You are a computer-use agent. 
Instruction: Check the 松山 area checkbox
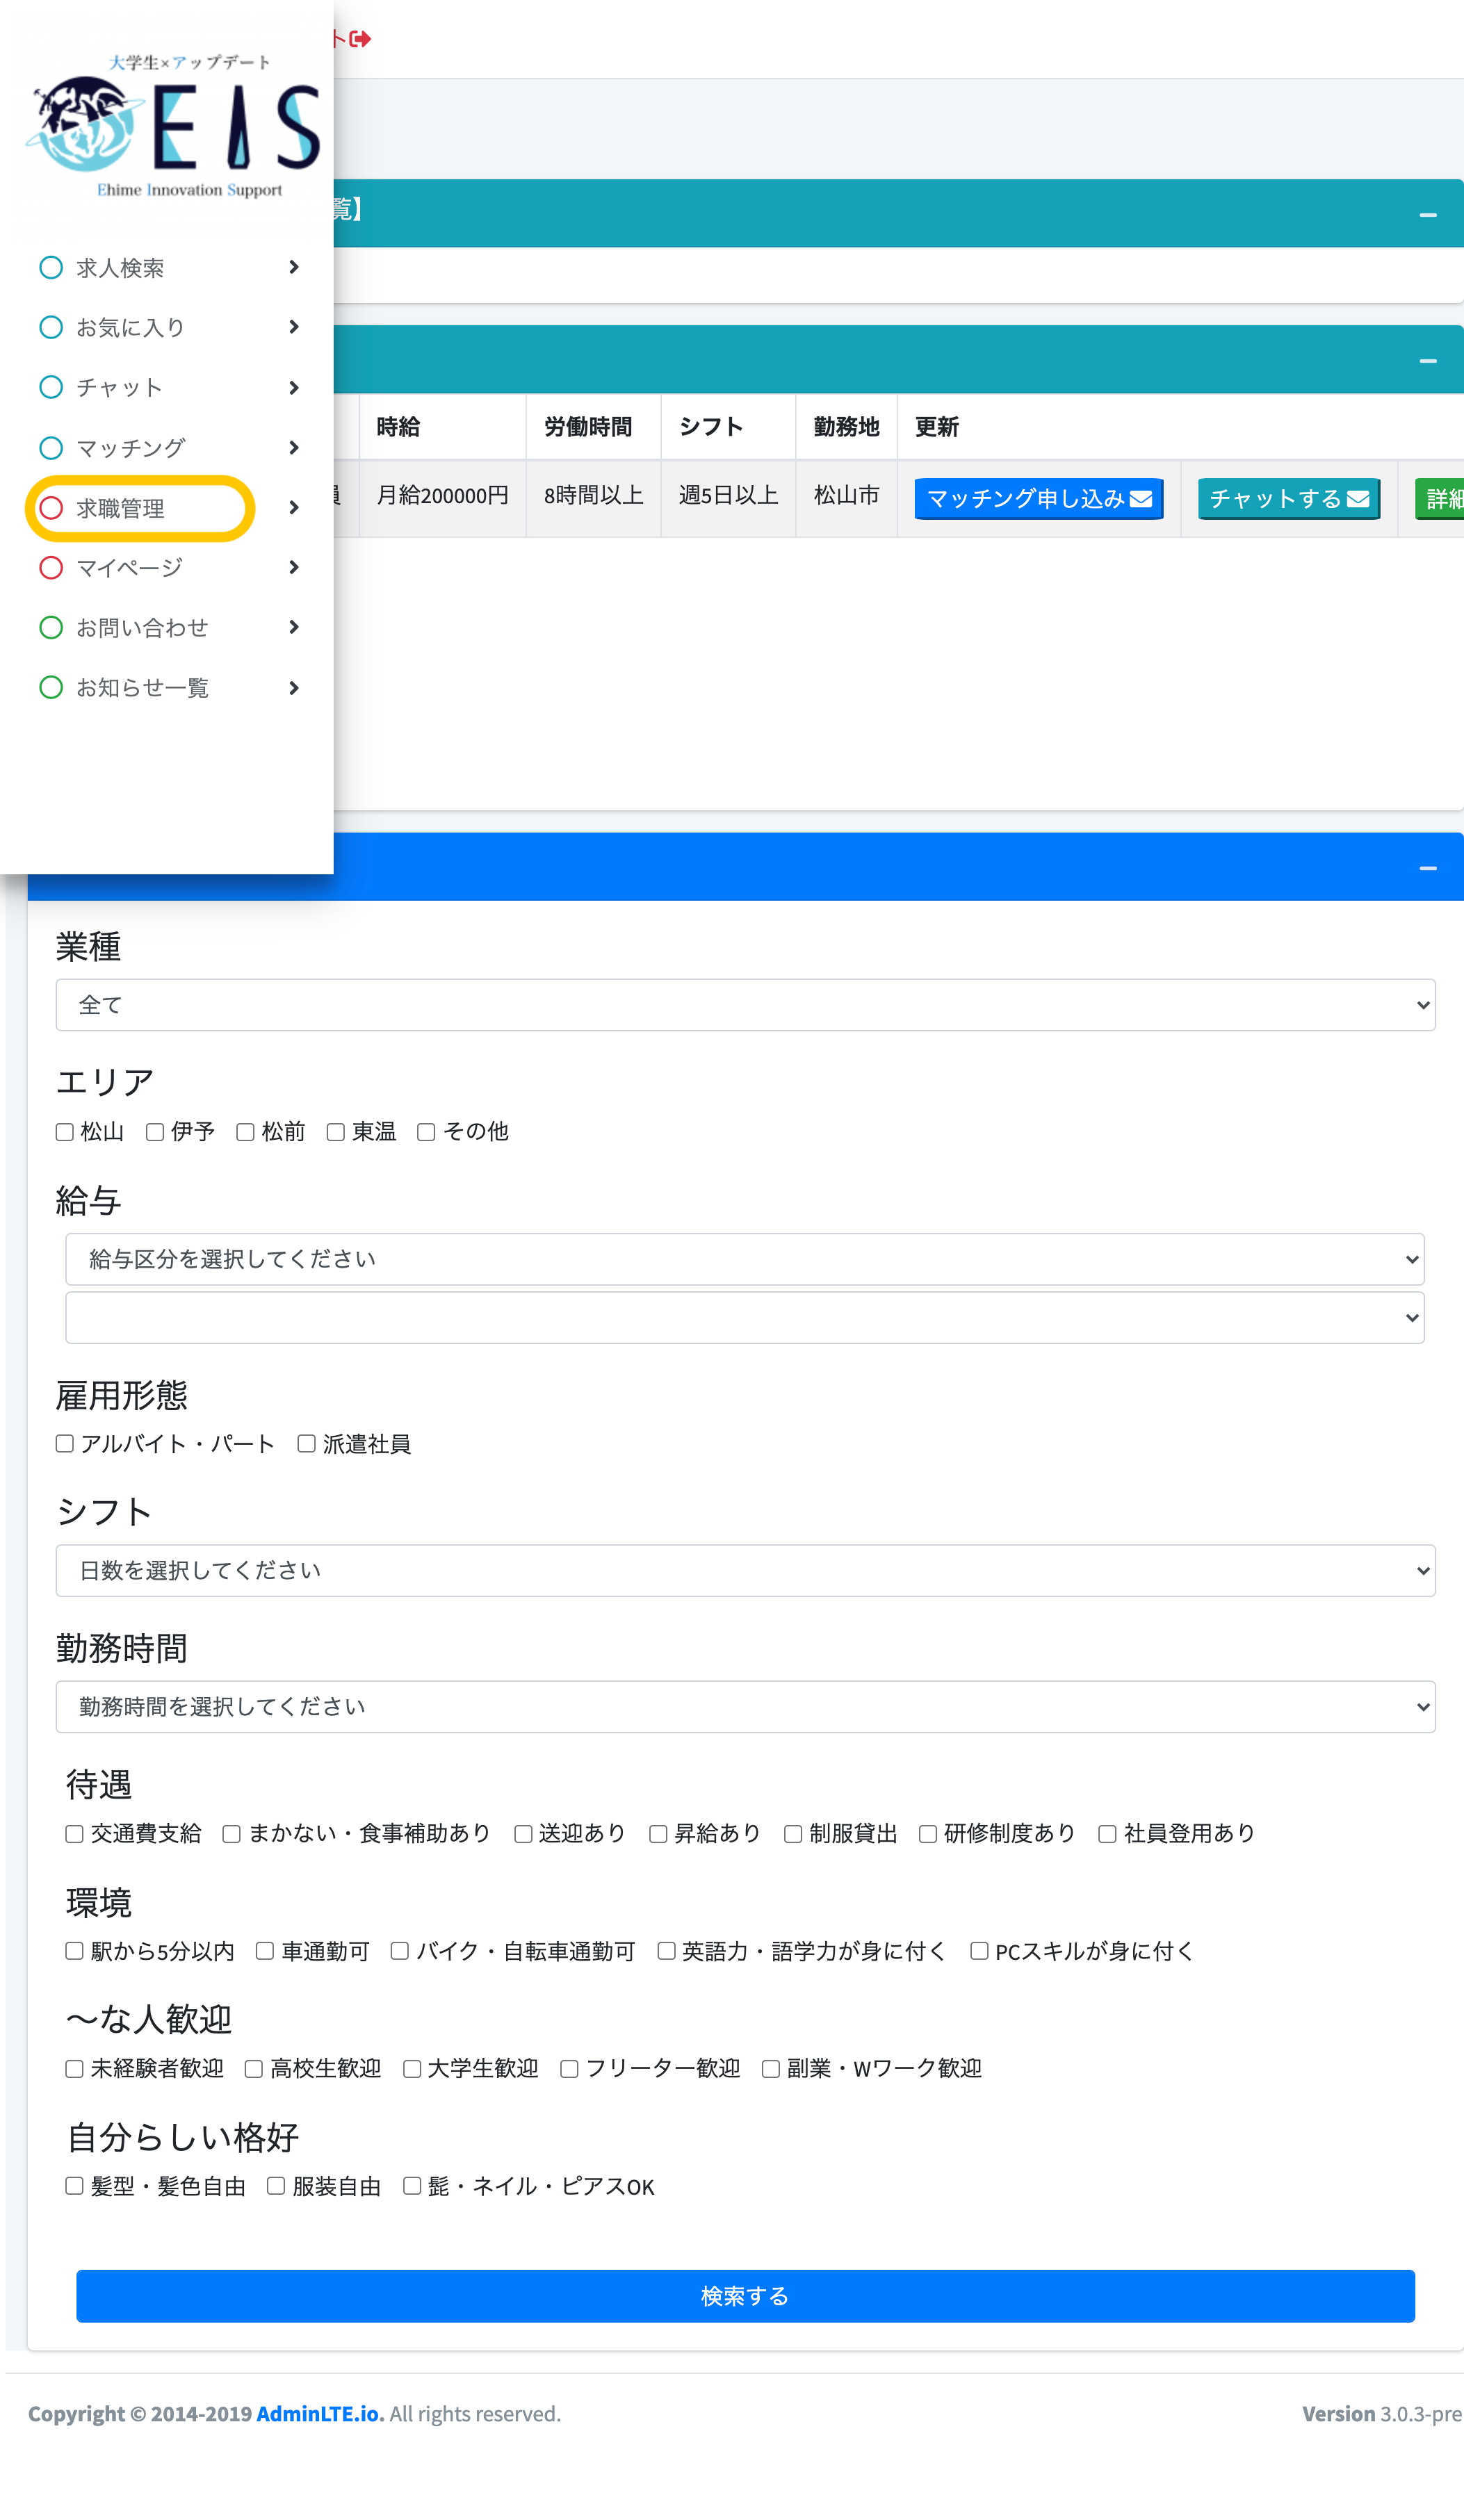(x=64, y=1131)
